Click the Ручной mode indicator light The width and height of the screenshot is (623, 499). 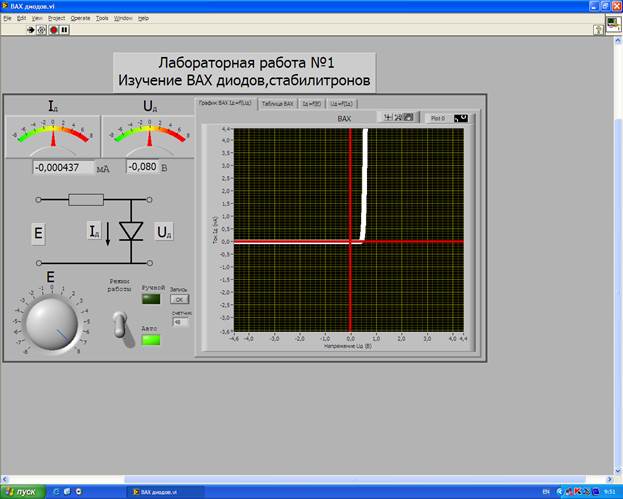(x=151, y=298)
